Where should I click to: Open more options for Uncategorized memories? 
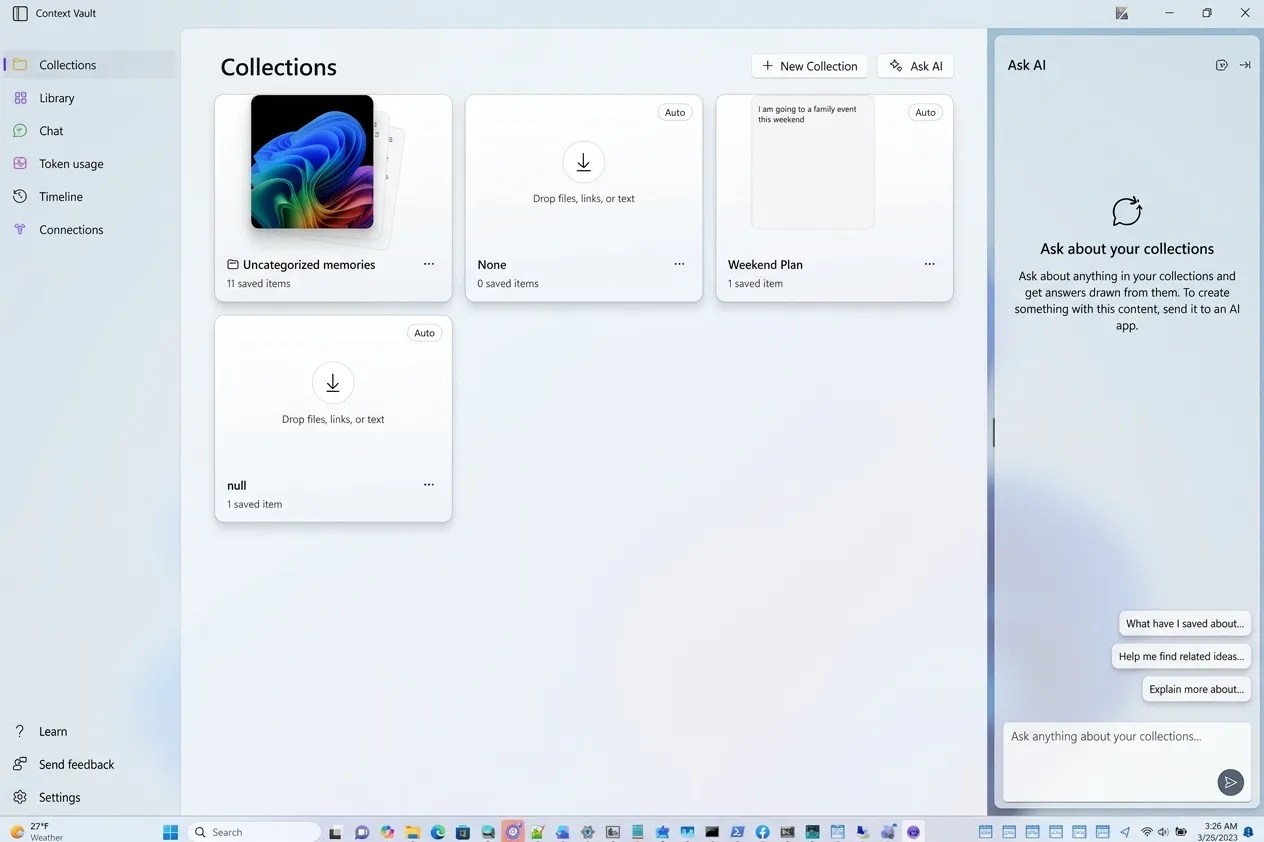429,264
